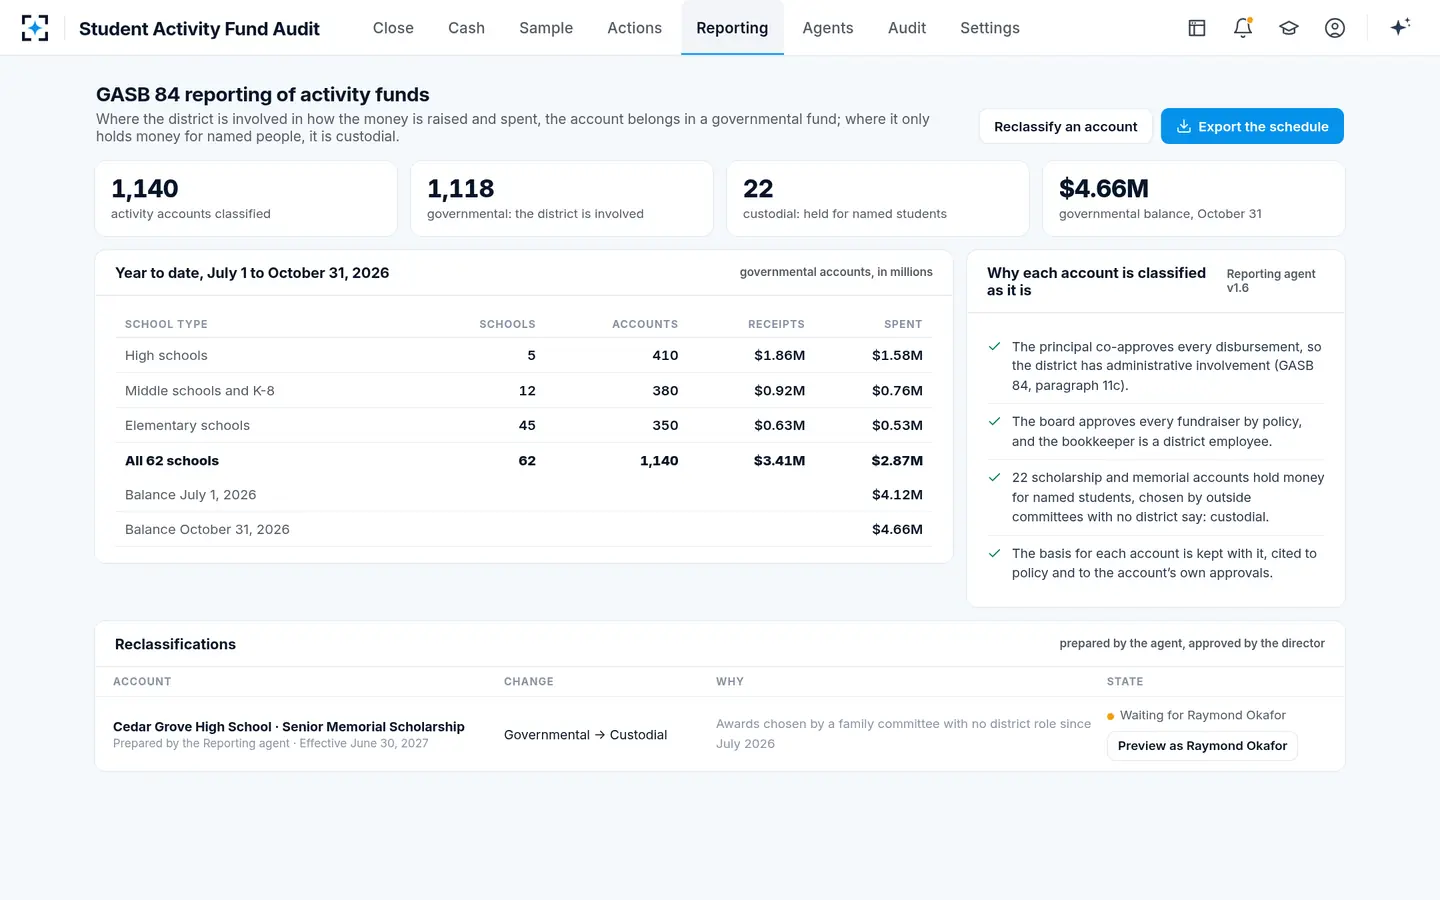Click the SPENT column header
The width and height of the screenshot is (1440, 900).
(x=903, y=324)
